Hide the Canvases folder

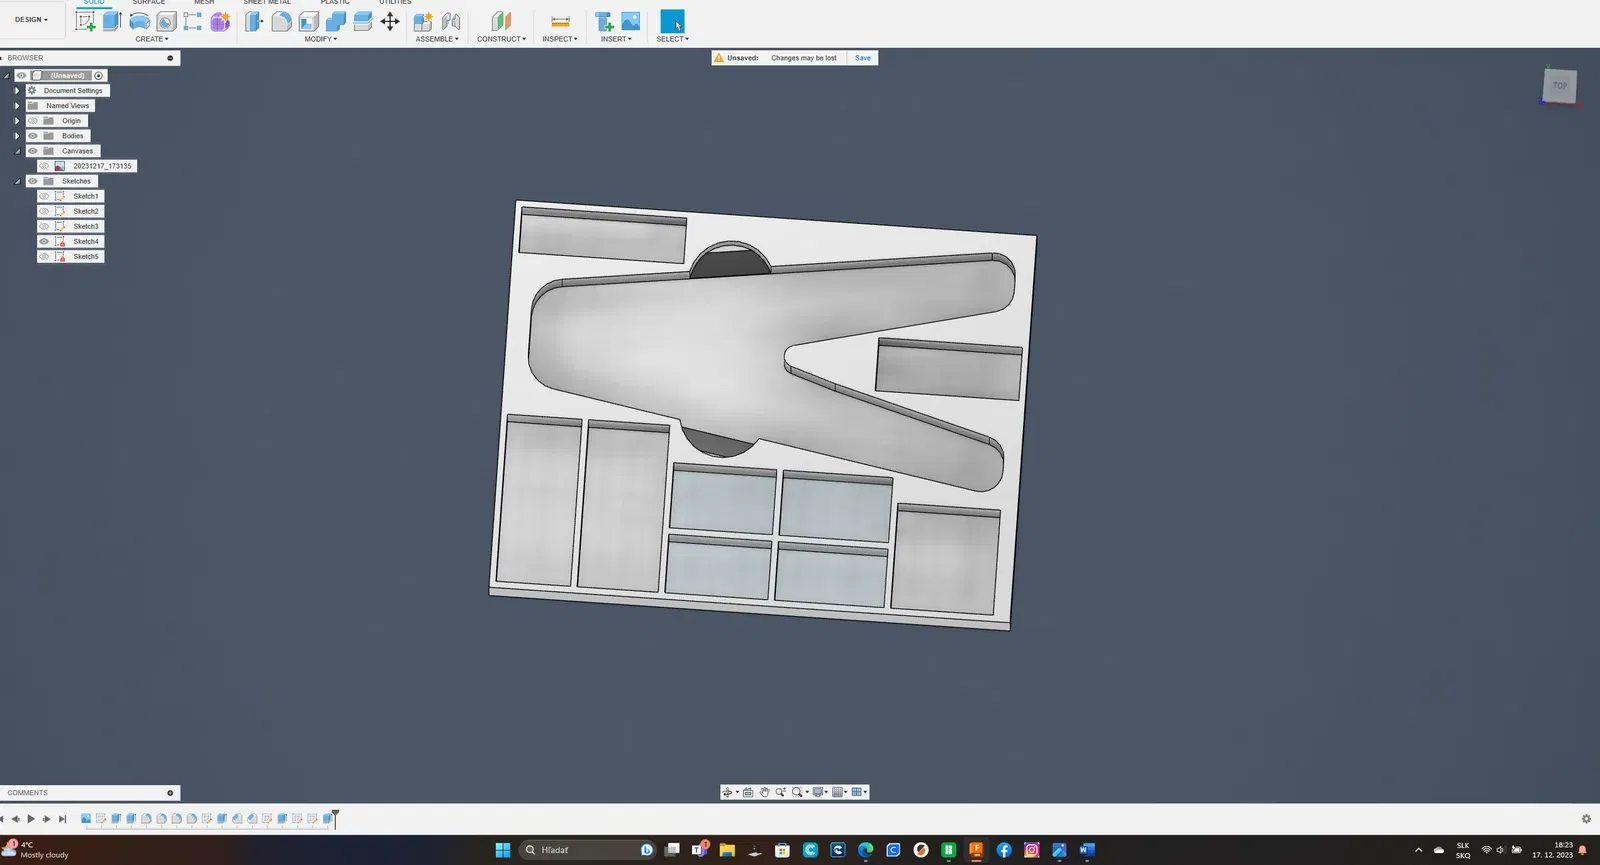pyautogui.click(x=33, y=151)
